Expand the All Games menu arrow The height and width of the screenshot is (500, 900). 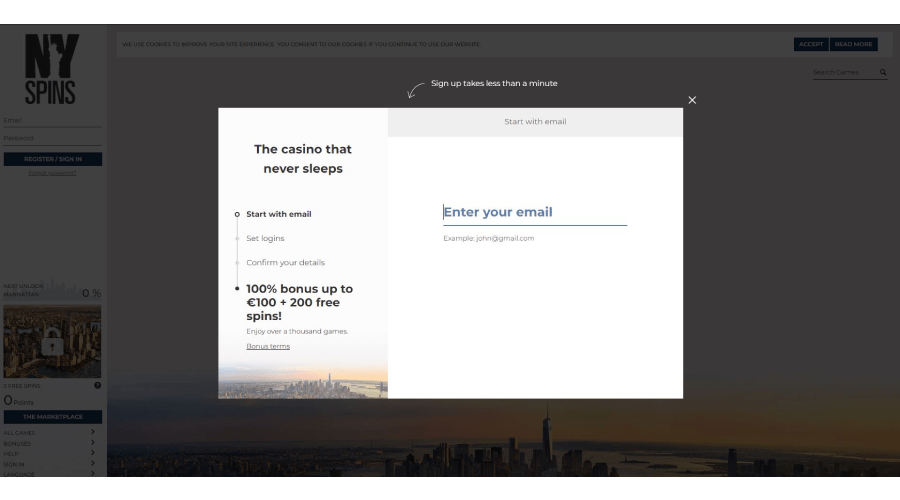(x=93, y=432)
